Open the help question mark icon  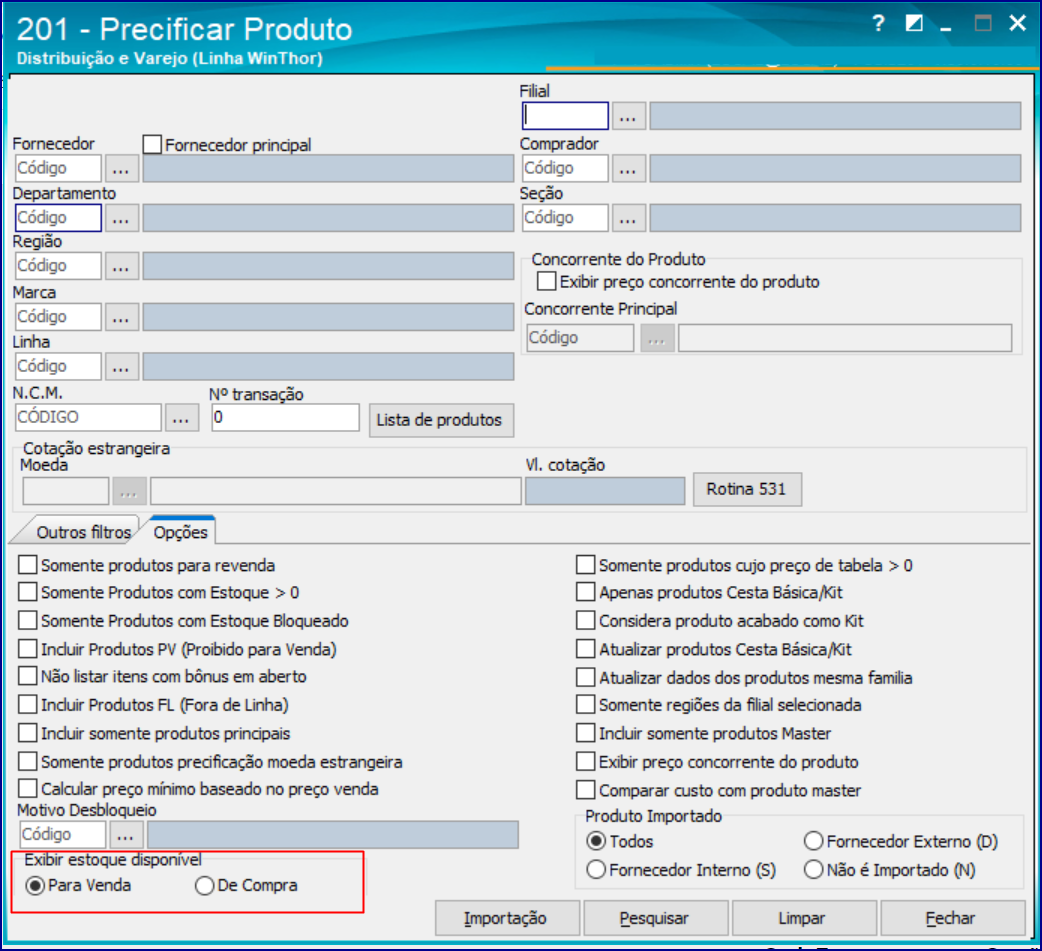click(879, 24)
